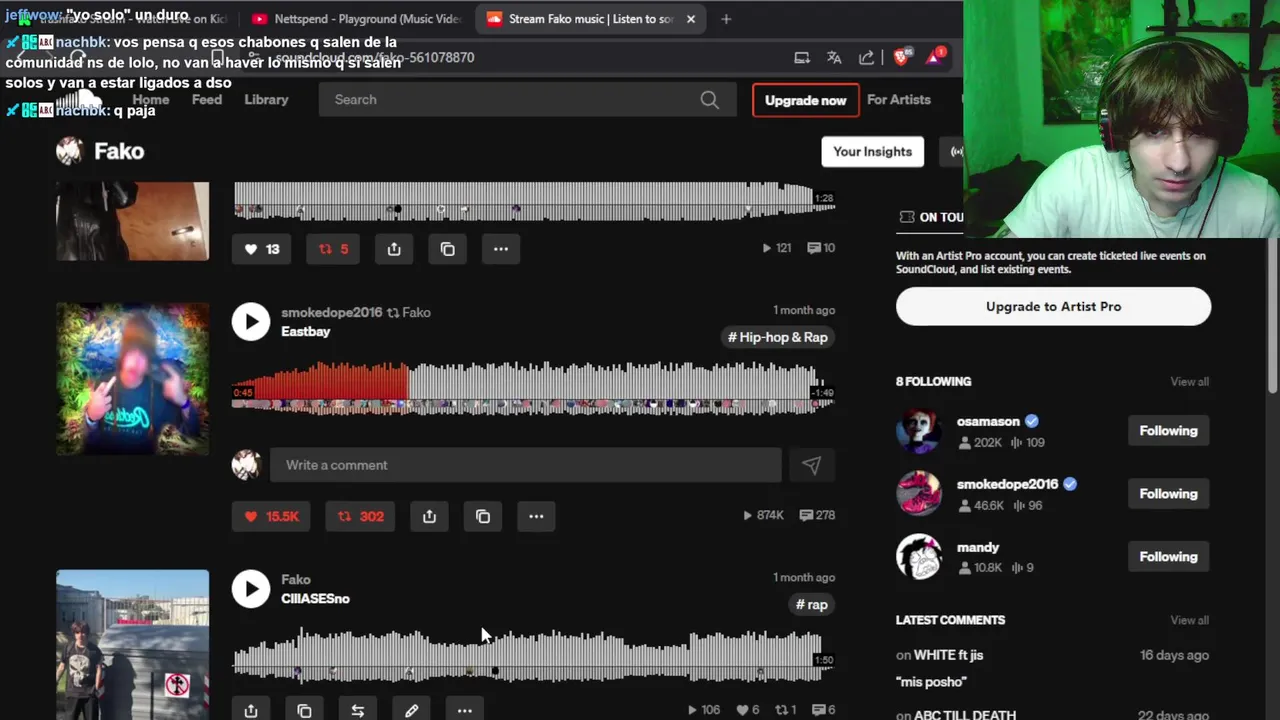Click the search magnifier icon
1280x720 pixels.
coord(710,100)
